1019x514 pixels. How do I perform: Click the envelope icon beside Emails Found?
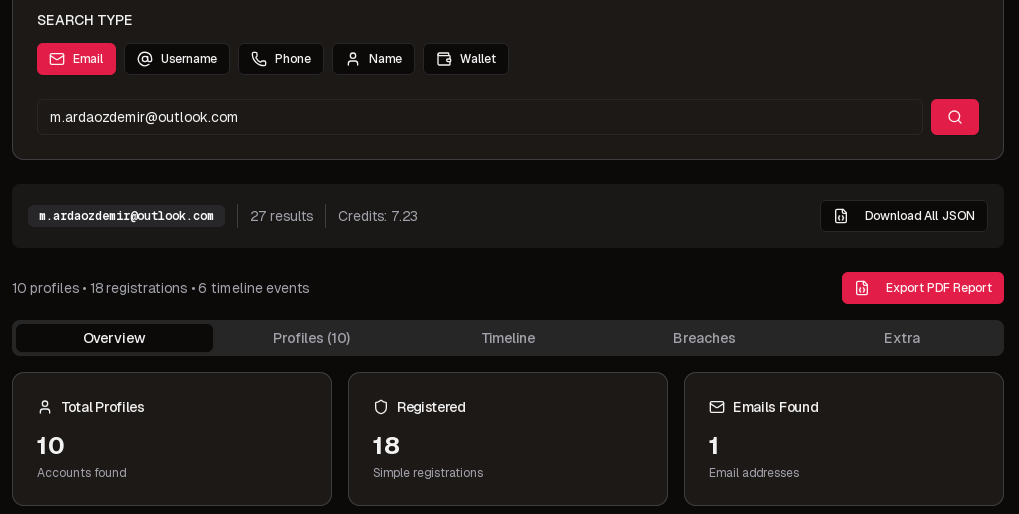coord(717,407)
